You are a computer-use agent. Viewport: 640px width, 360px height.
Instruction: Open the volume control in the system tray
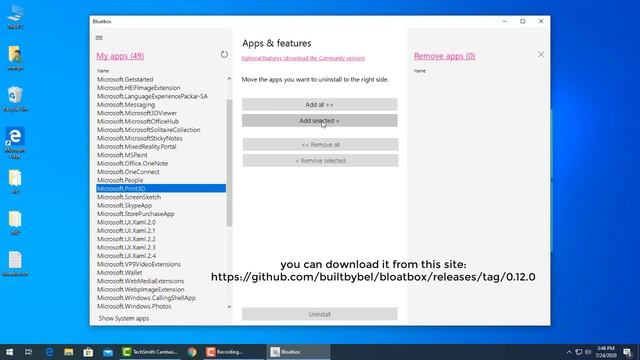coord(588,352)
